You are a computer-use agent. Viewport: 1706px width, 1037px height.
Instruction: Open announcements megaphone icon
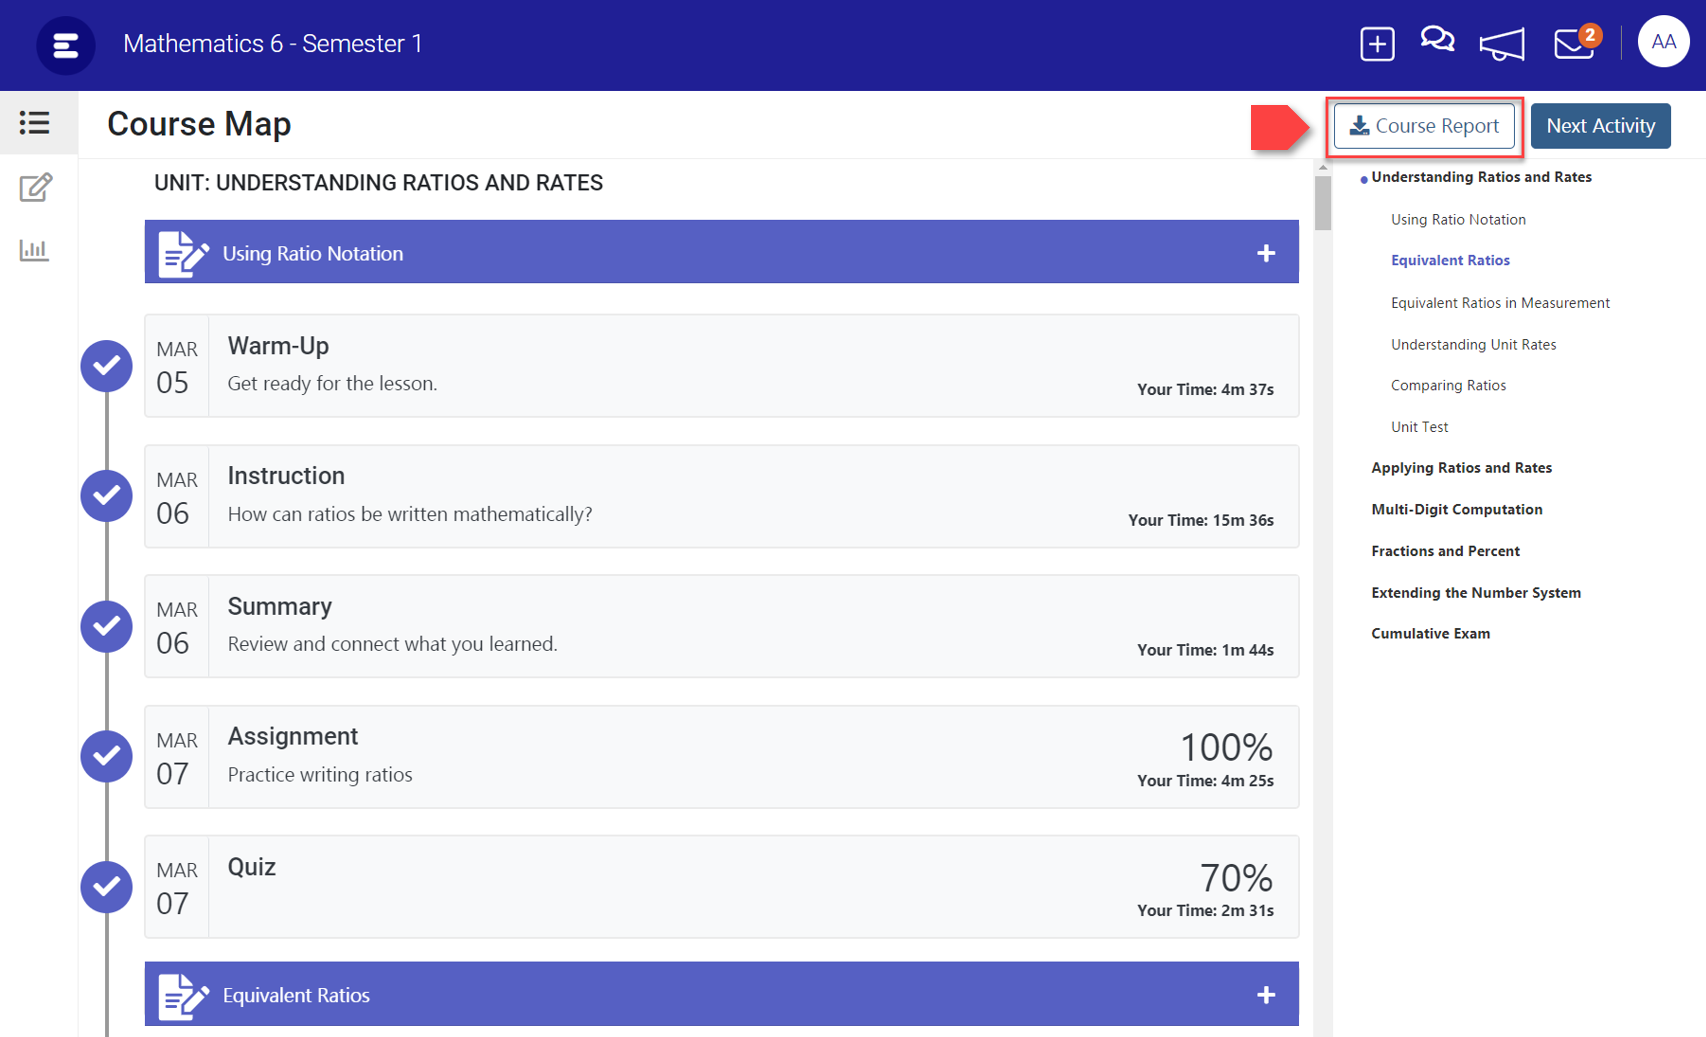(x=1502, y=44)
